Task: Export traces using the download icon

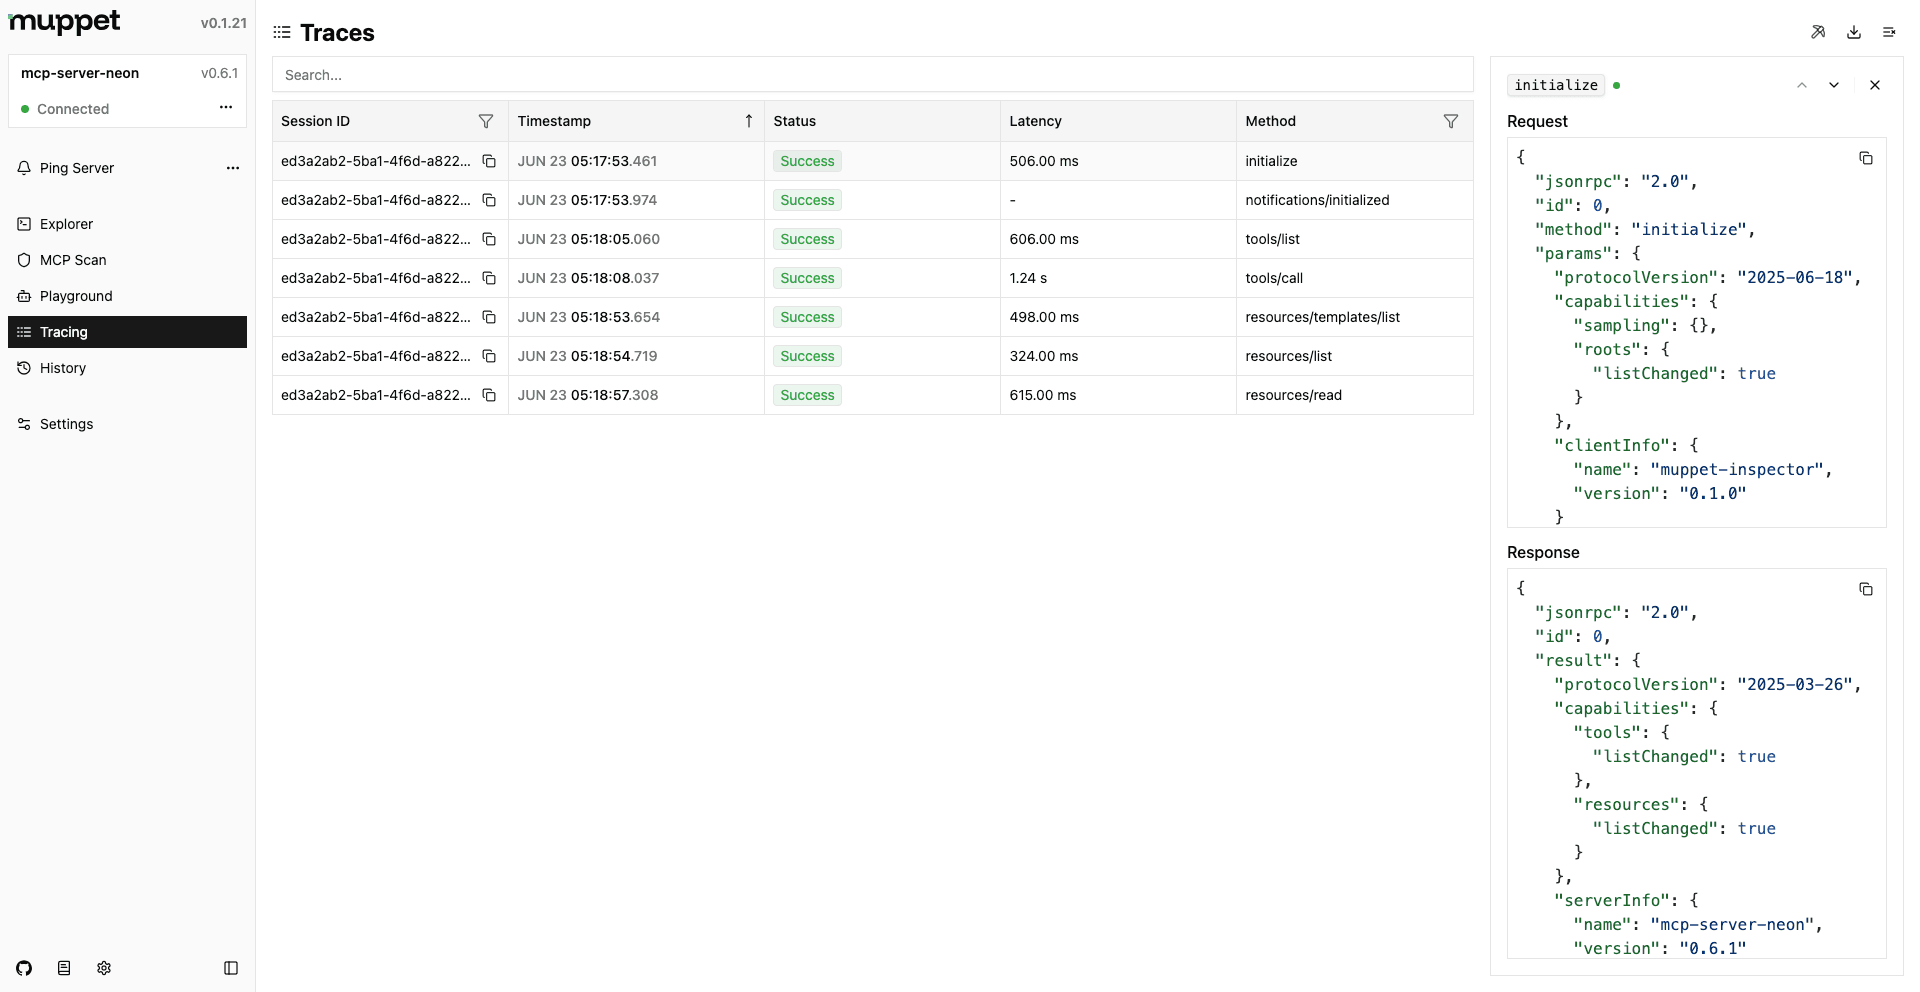Action: [x=1854, y=32]
